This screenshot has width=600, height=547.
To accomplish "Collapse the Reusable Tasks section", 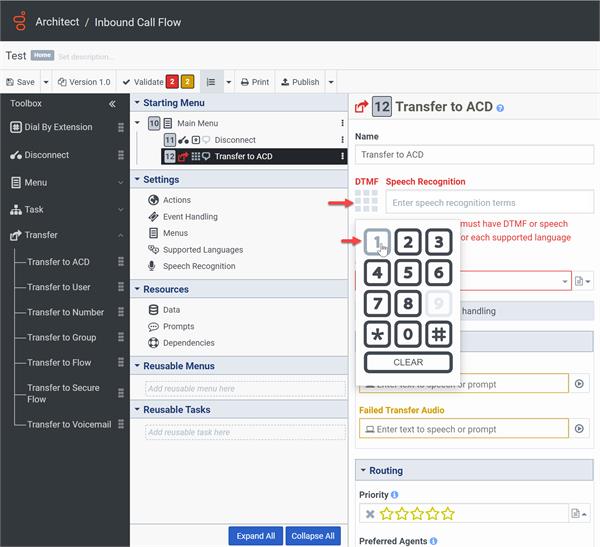I will [137, 409].
